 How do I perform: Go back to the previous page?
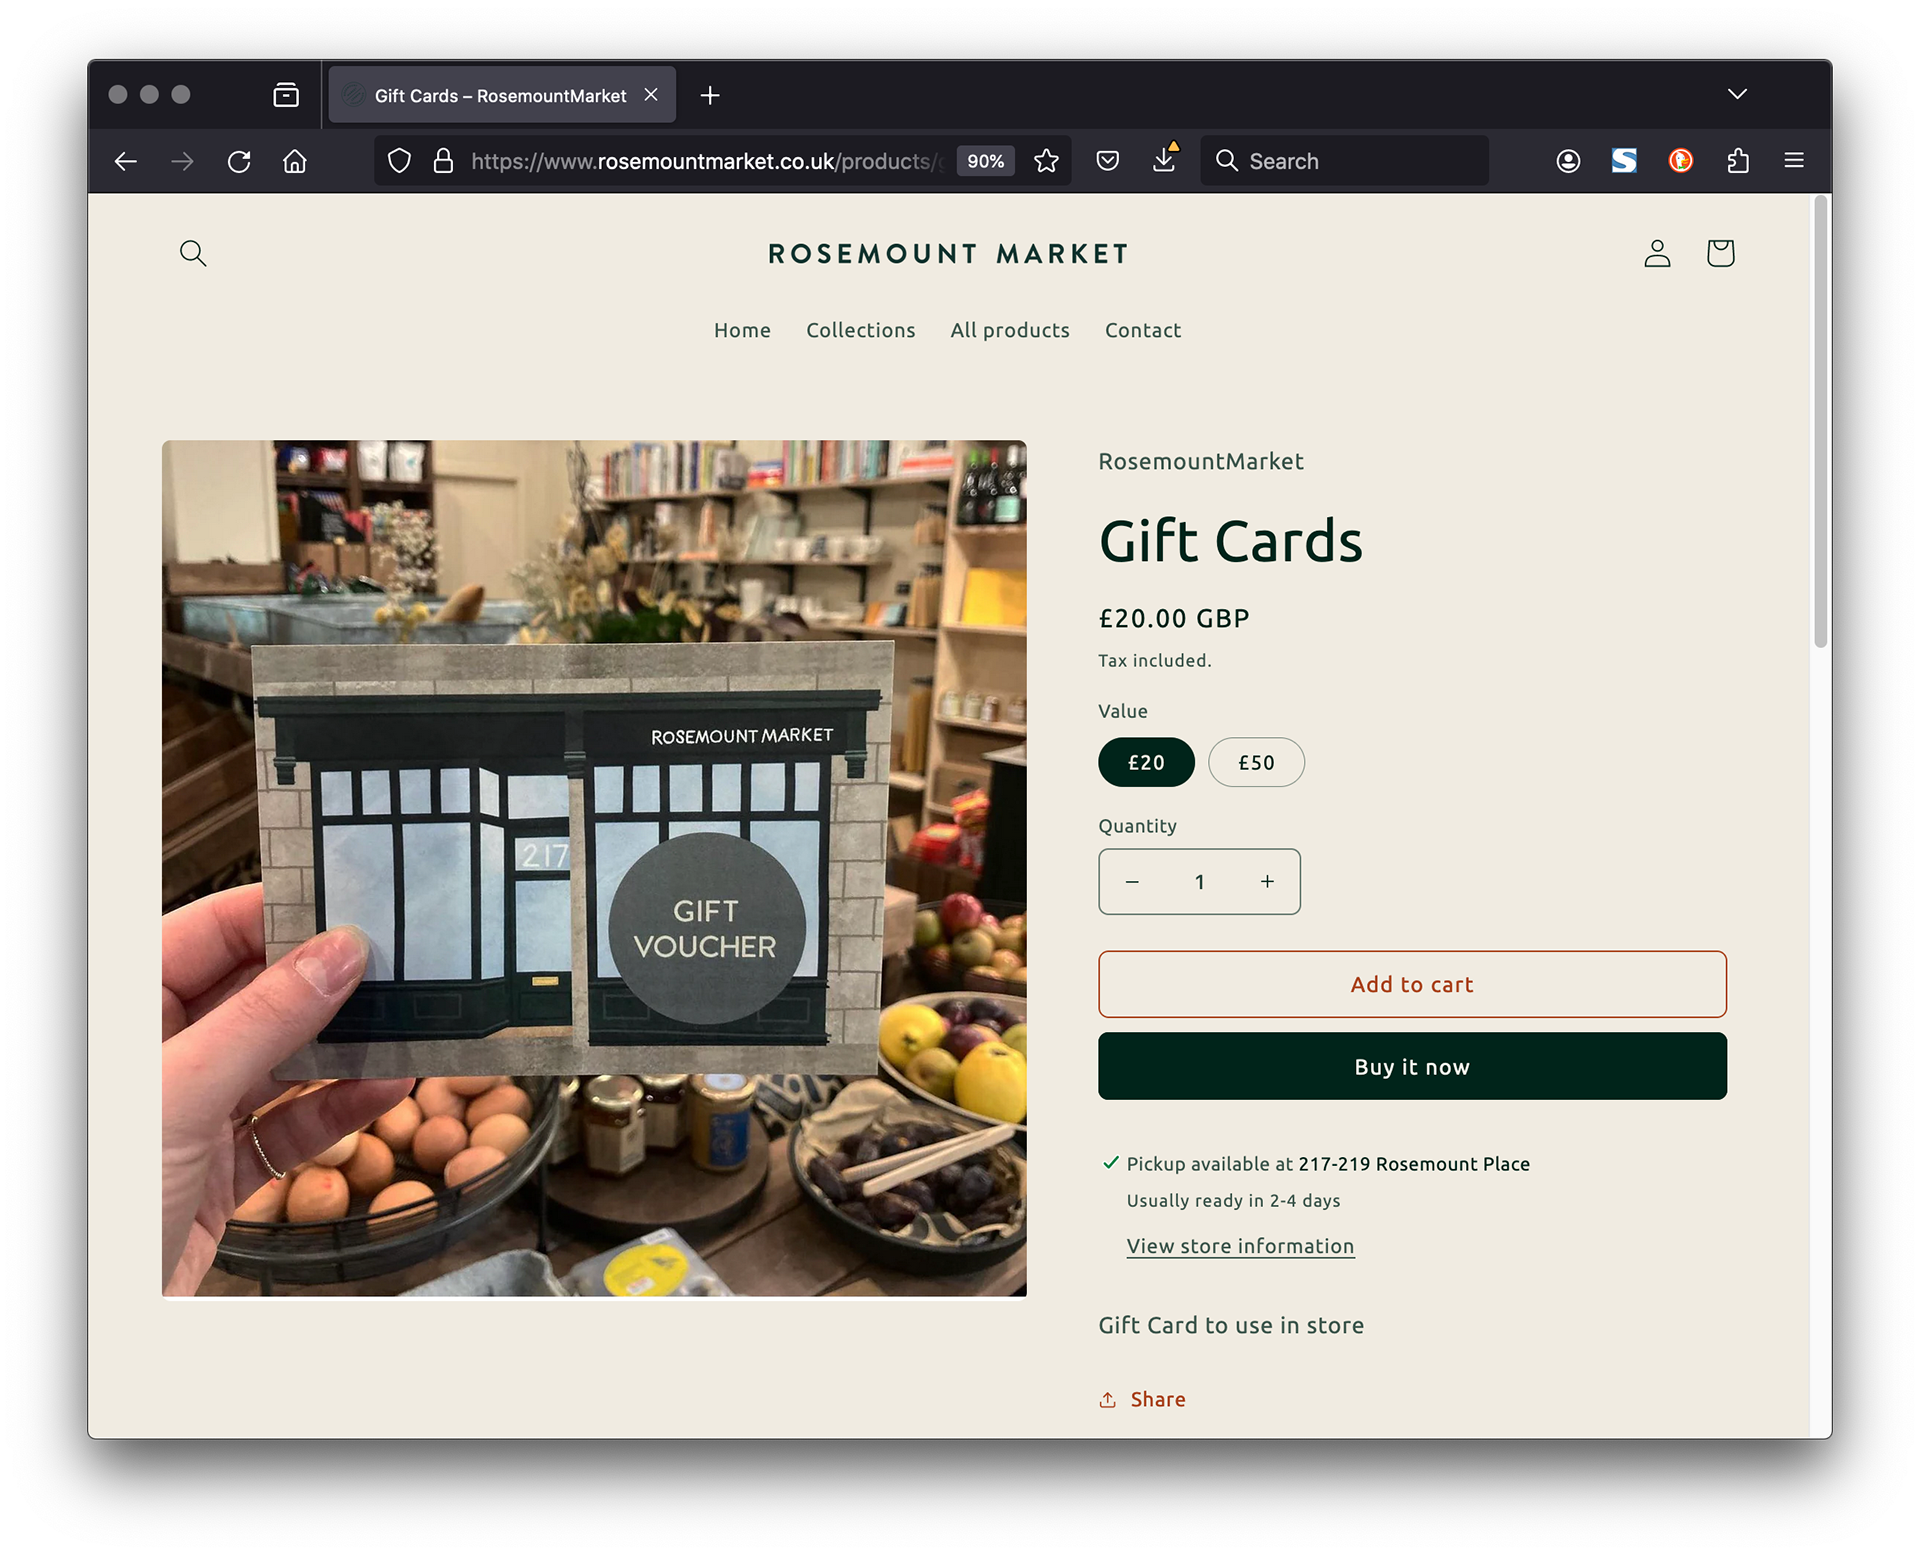(126, 161)
